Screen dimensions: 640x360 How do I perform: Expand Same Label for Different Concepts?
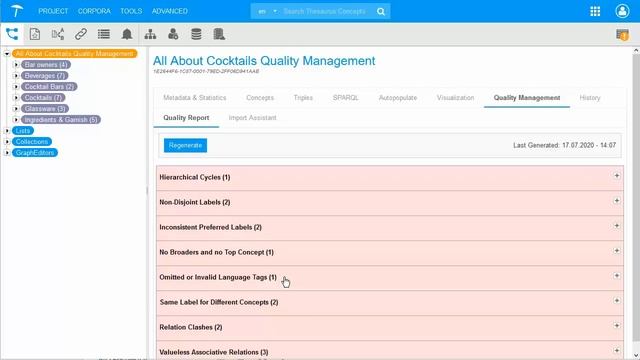click(617, 300)
